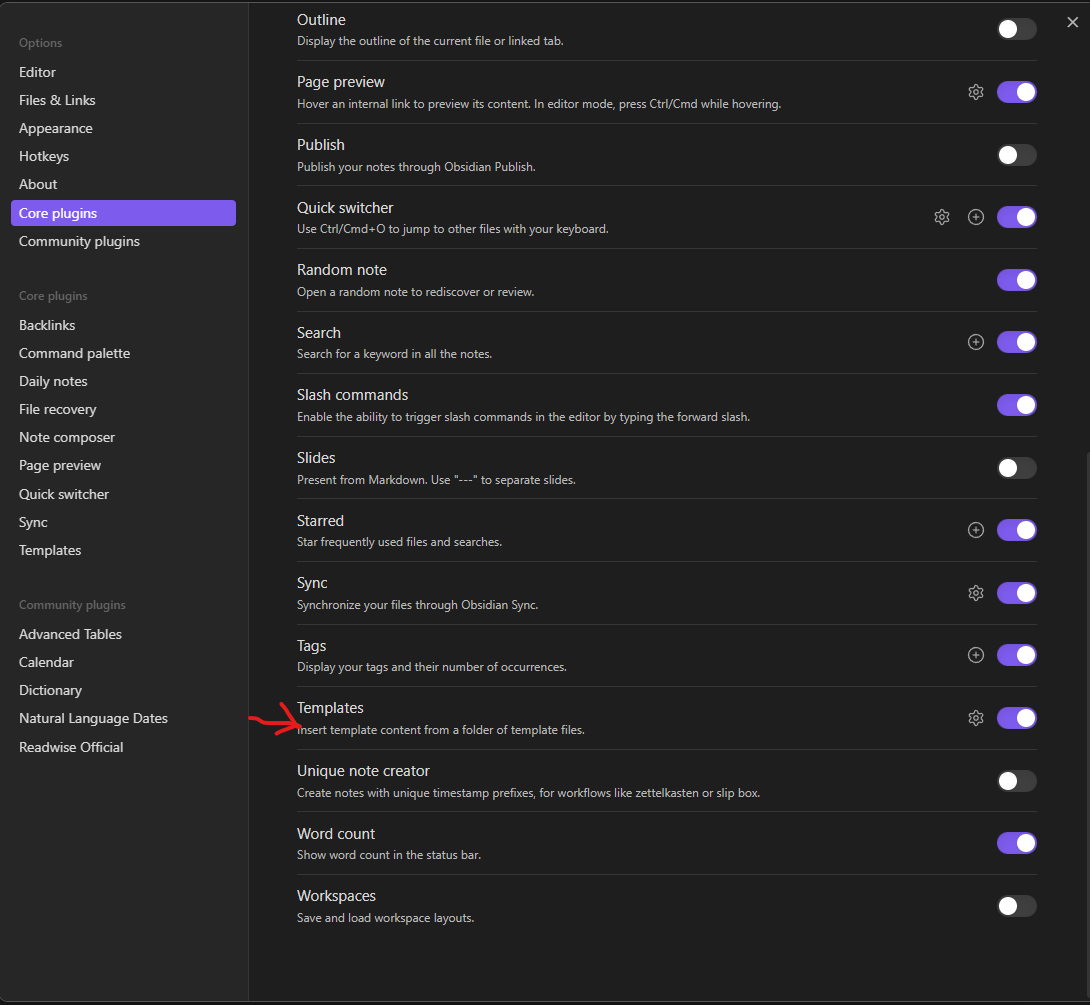Open Community plugins tab
This screenshot has height=1005, width=1090.
pyautogui.click(x=123, y=241)
